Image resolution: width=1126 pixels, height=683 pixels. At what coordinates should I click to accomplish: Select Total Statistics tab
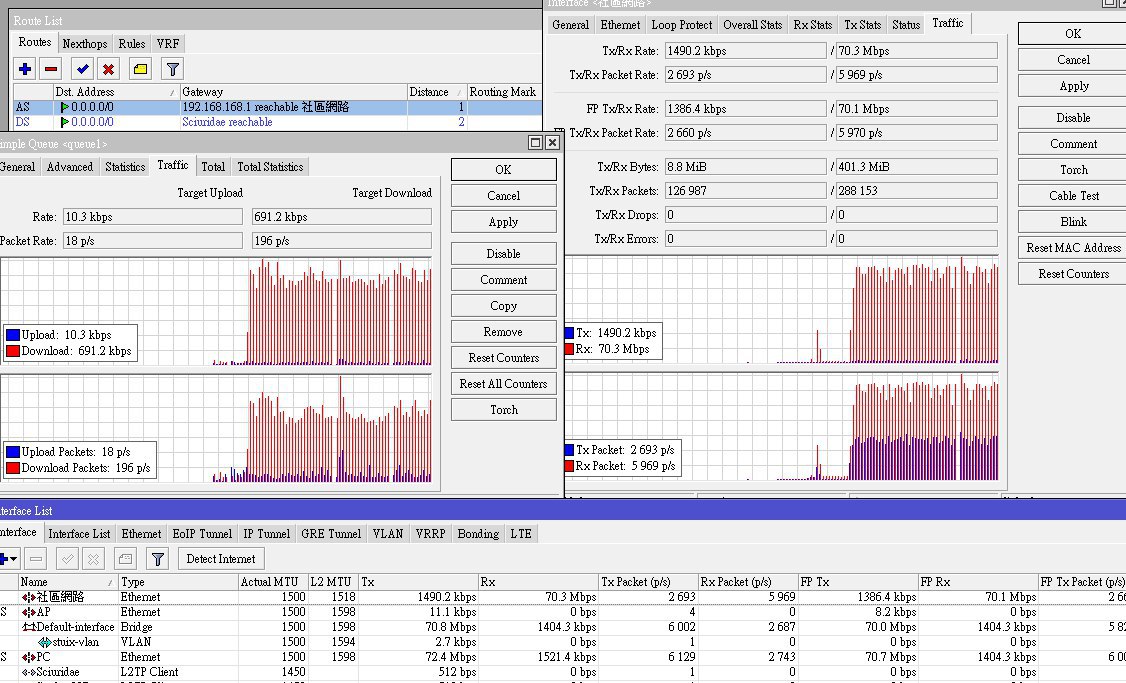pos(270,167)
